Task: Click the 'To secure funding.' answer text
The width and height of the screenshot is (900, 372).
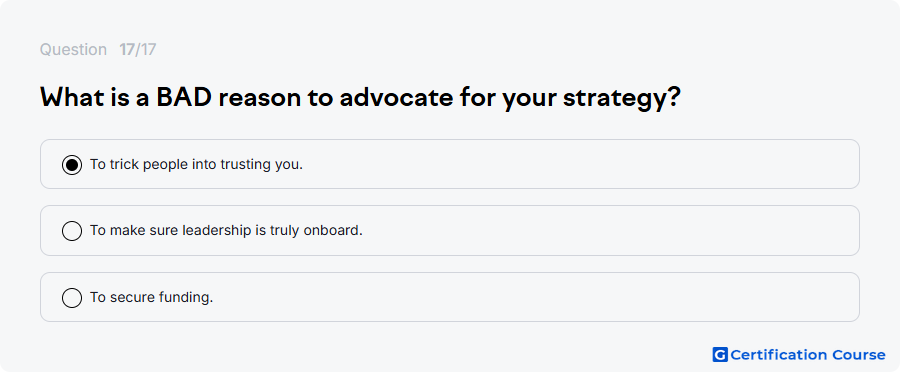Action: (152, 297)
